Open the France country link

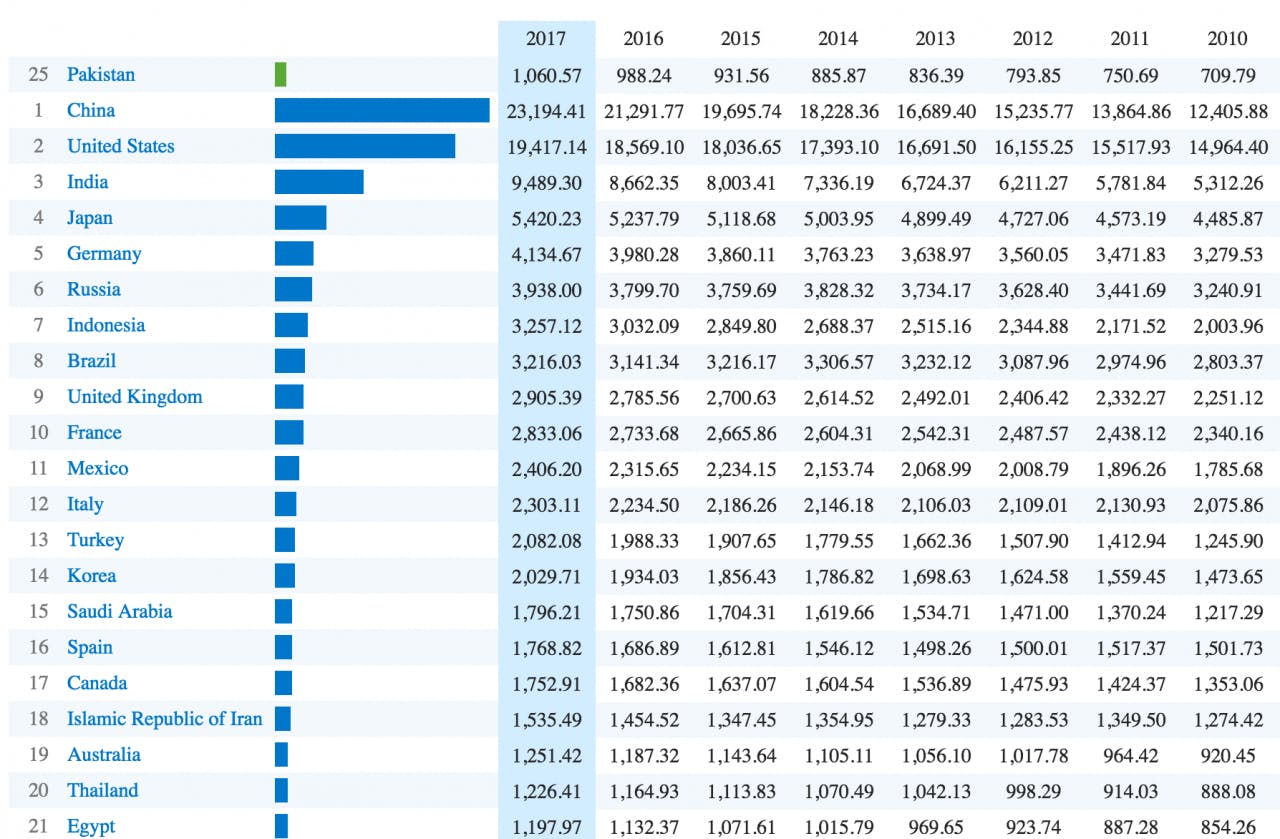94,433
